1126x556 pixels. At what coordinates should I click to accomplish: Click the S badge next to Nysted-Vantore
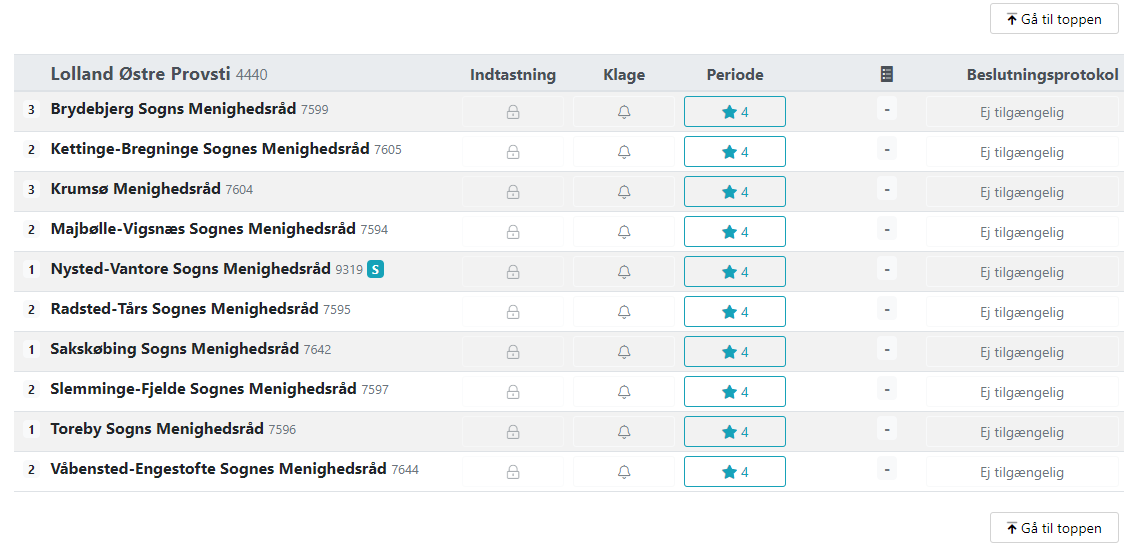(x=376, y=269)
